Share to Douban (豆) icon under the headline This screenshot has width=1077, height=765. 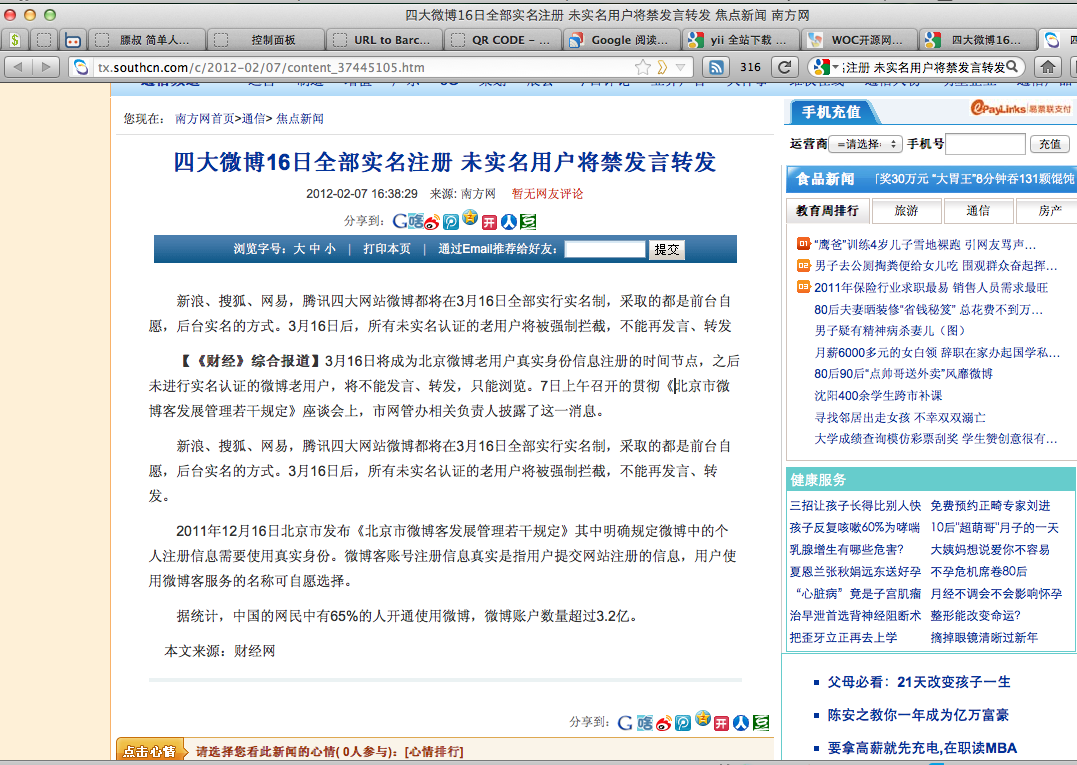click(528, 222)
